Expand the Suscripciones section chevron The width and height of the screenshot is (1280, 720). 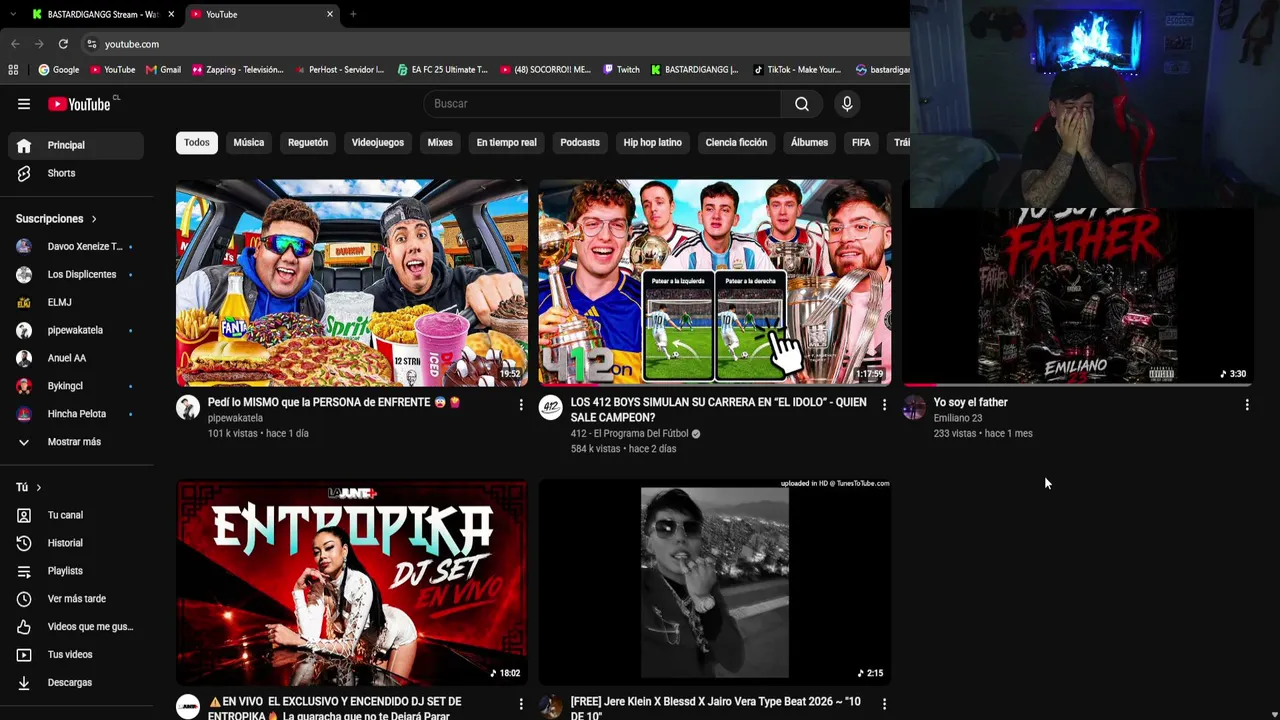coord(94,219)
